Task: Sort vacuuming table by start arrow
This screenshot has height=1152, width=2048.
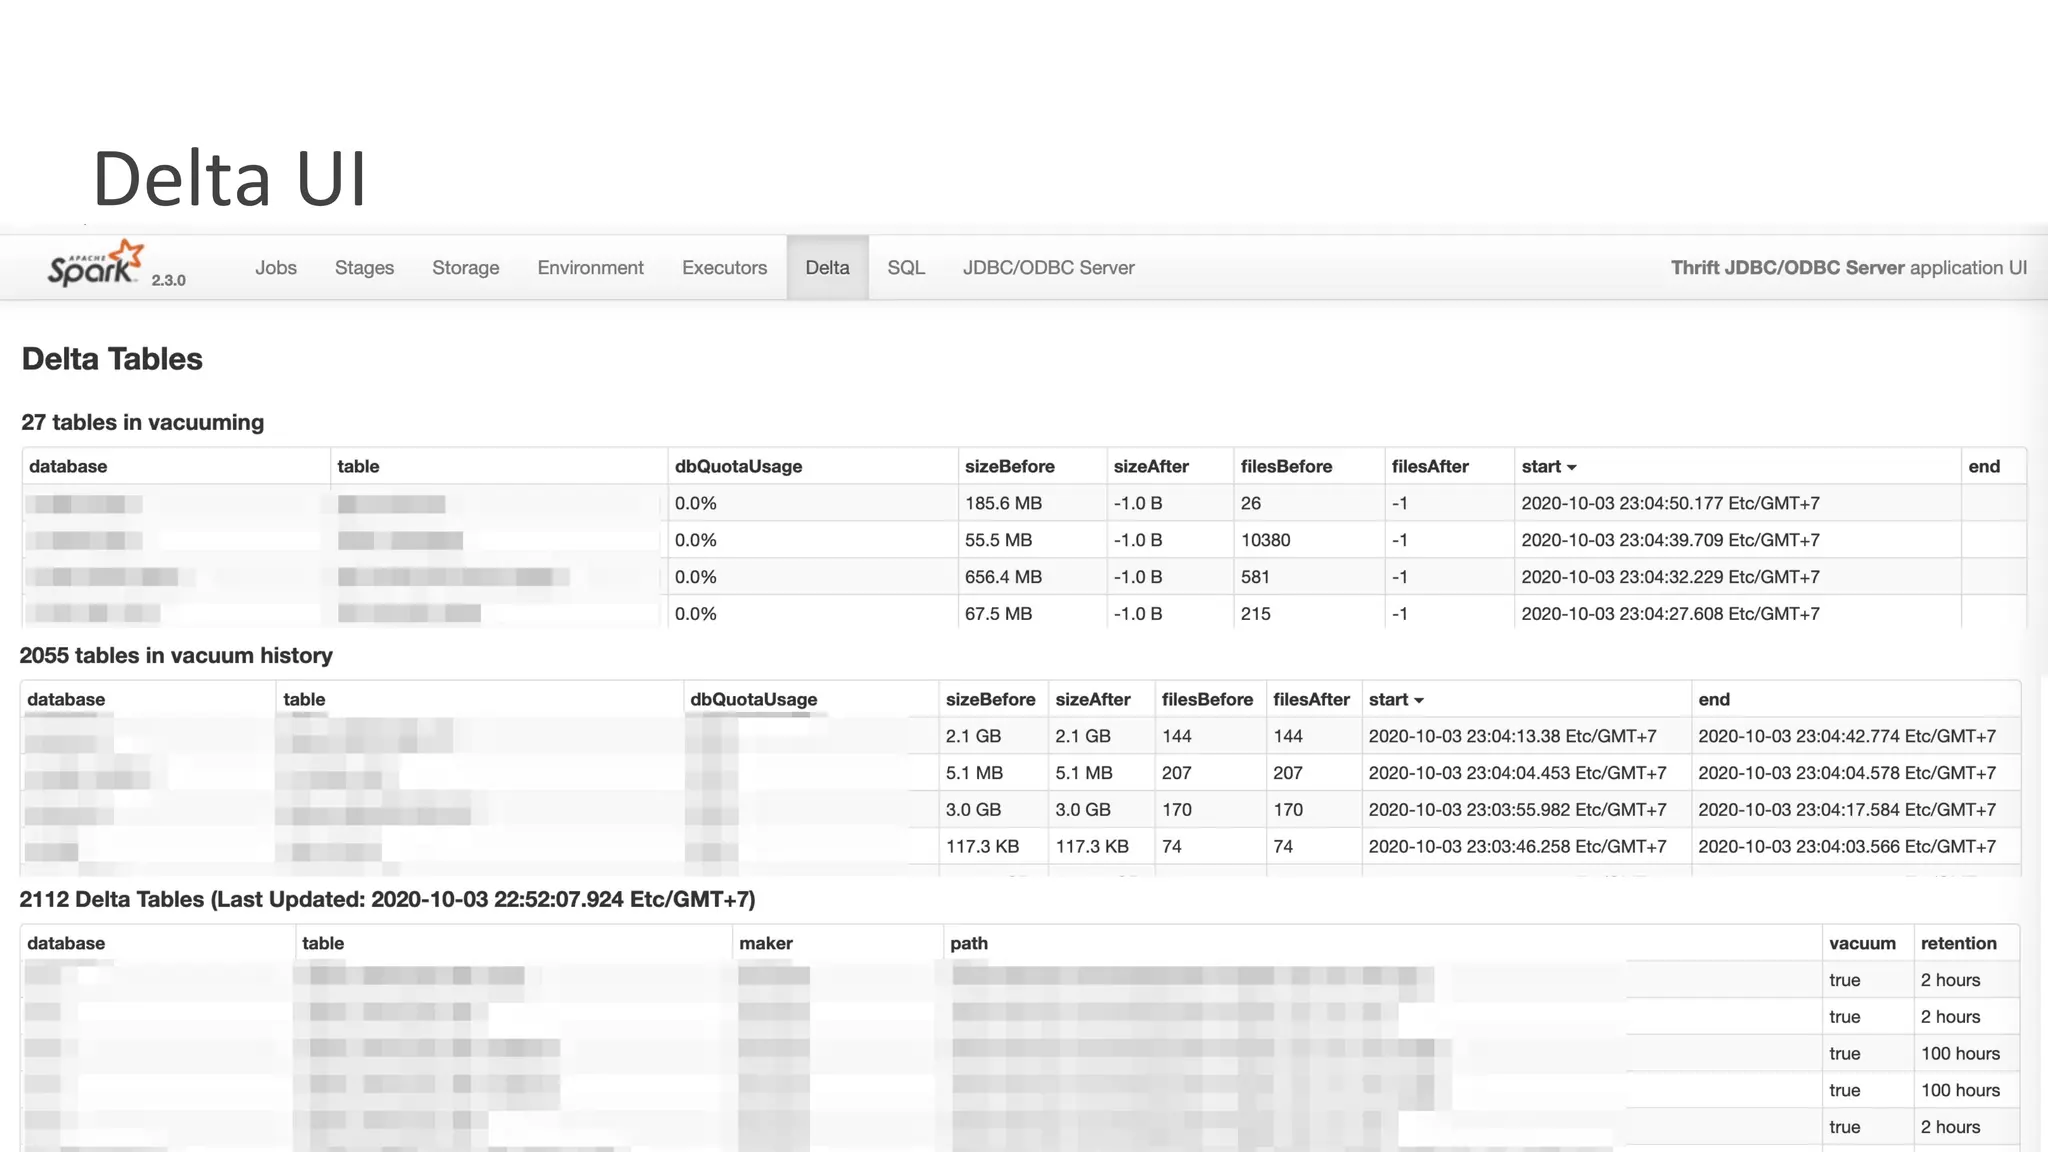Action: 1571,467
